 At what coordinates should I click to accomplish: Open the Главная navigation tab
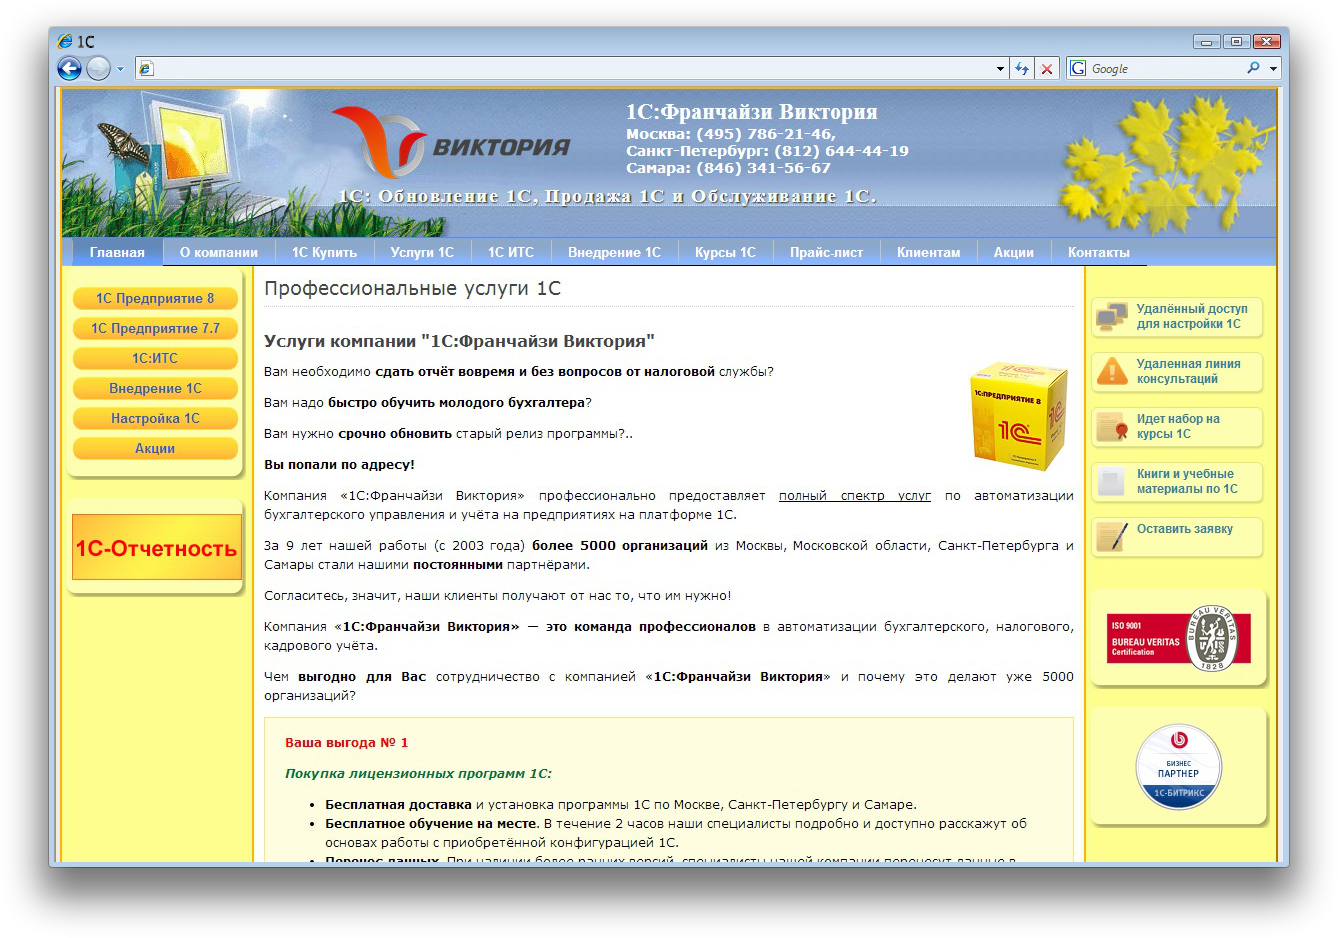[x=117, y=252]
